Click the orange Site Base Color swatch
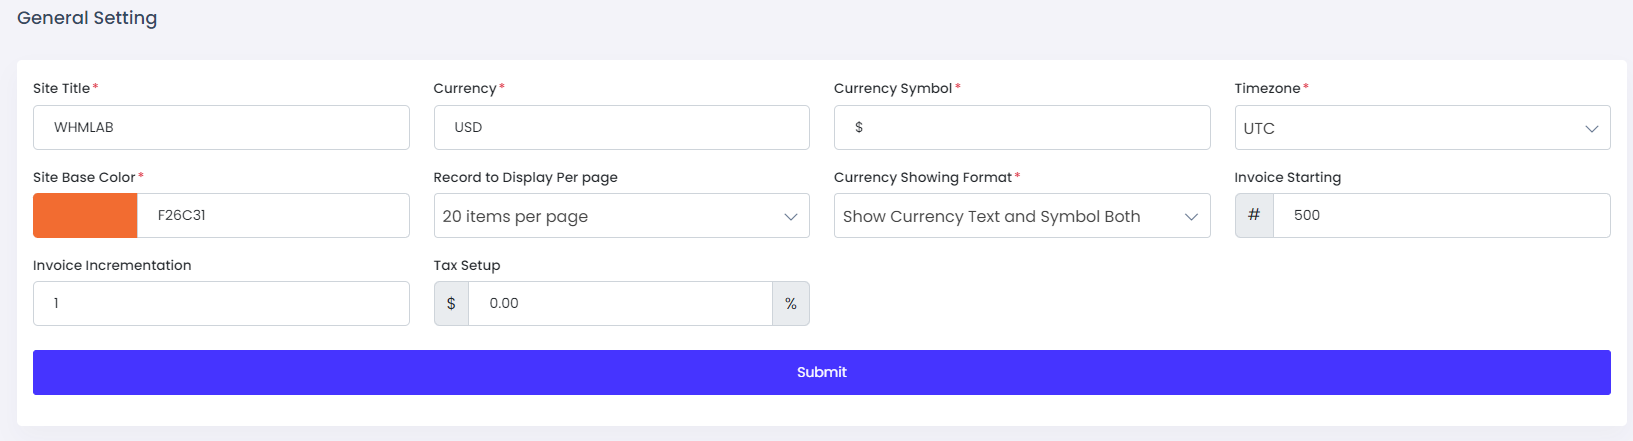This screenshot has width=1633, height=441. pyautogui.click(x=85, y=216)
